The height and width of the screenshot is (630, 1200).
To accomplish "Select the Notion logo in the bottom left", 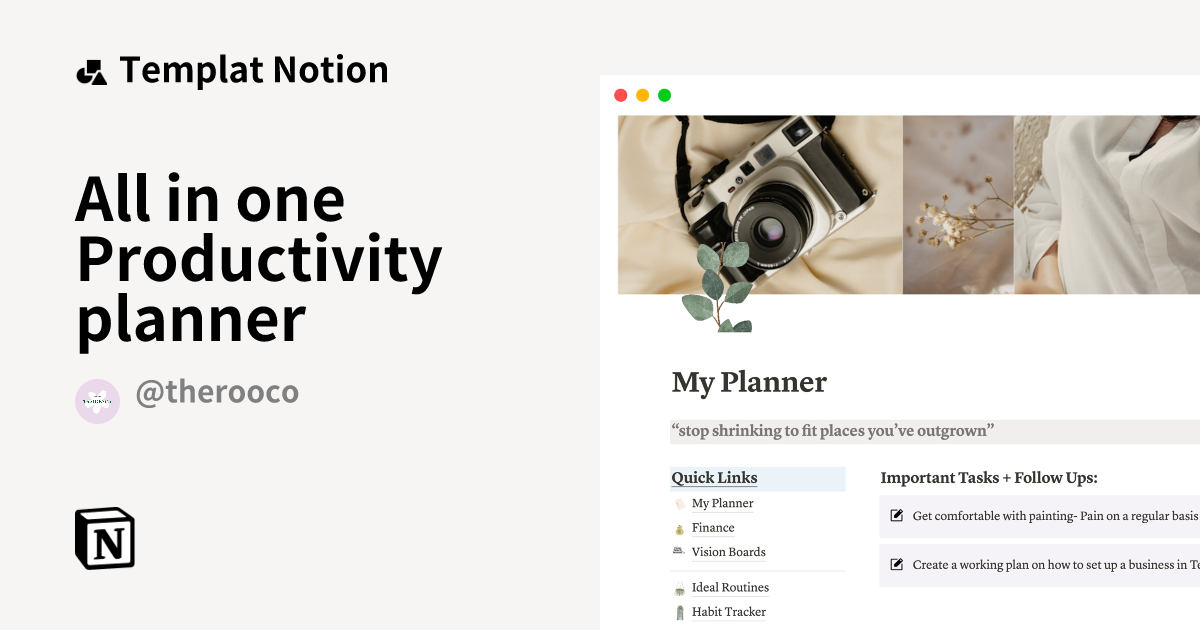I will [103, 538].
